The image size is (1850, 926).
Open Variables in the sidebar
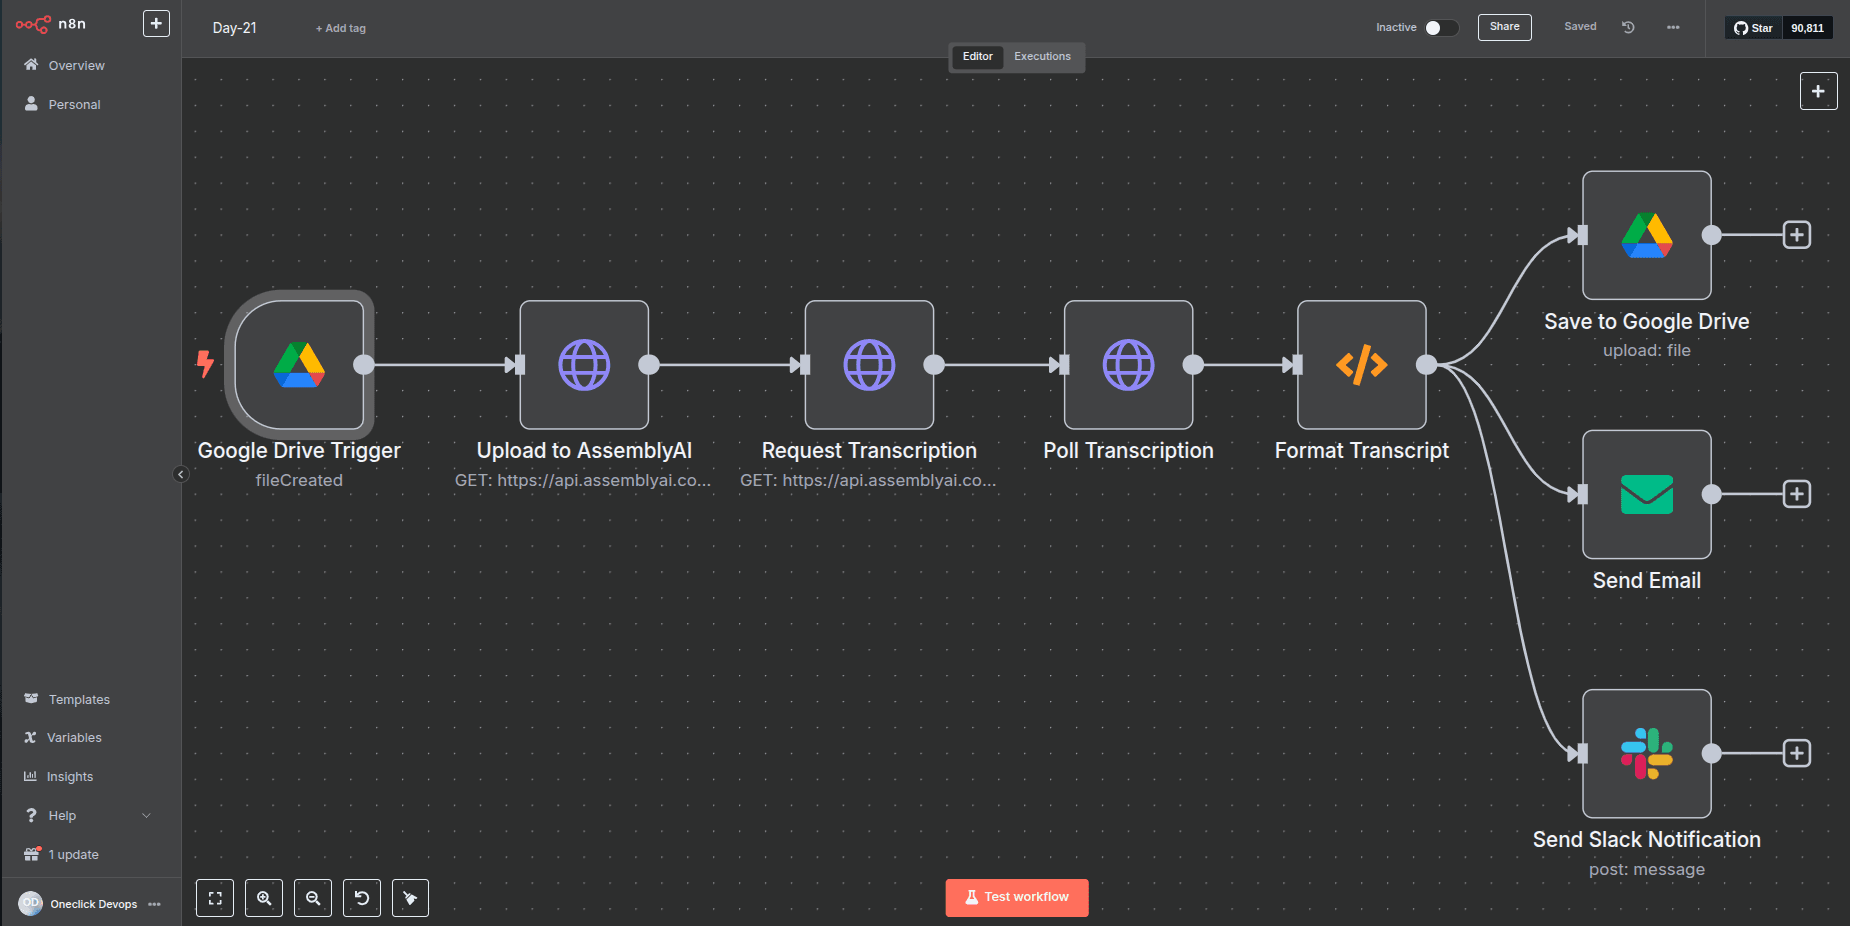coord(74,737)
